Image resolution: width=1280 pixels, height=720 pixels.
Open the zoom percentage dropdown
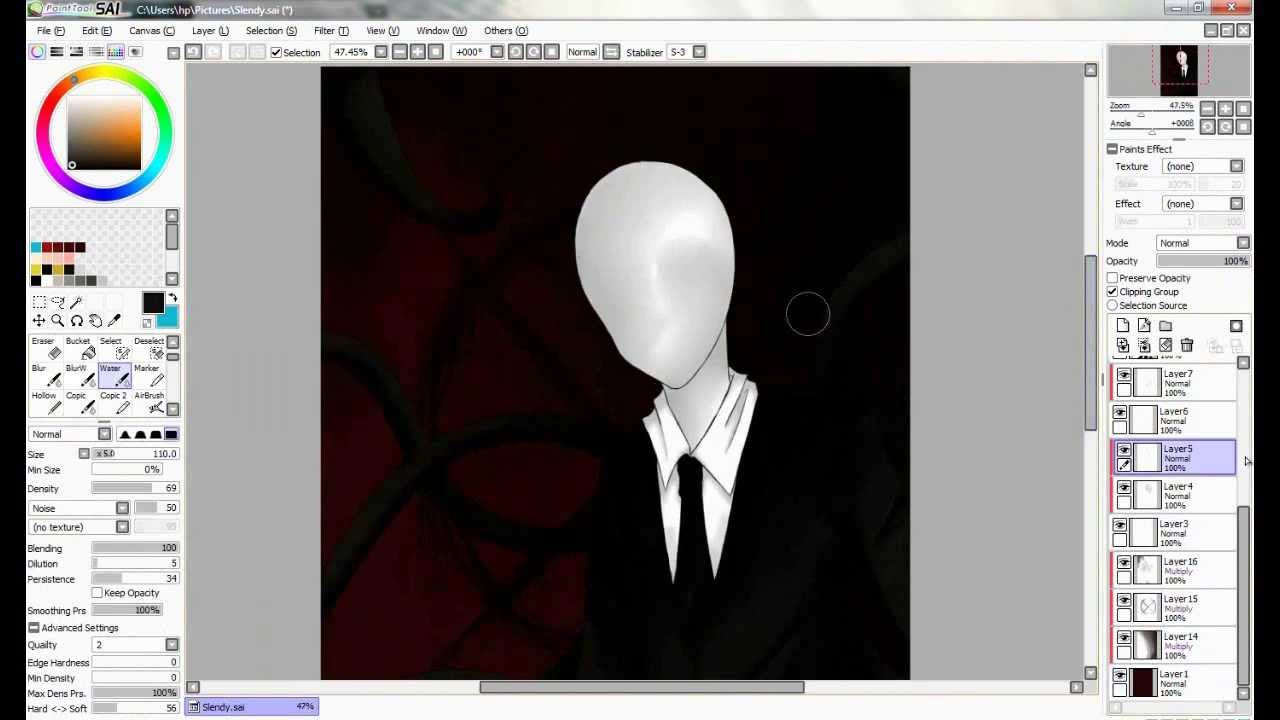pos(380,52)
